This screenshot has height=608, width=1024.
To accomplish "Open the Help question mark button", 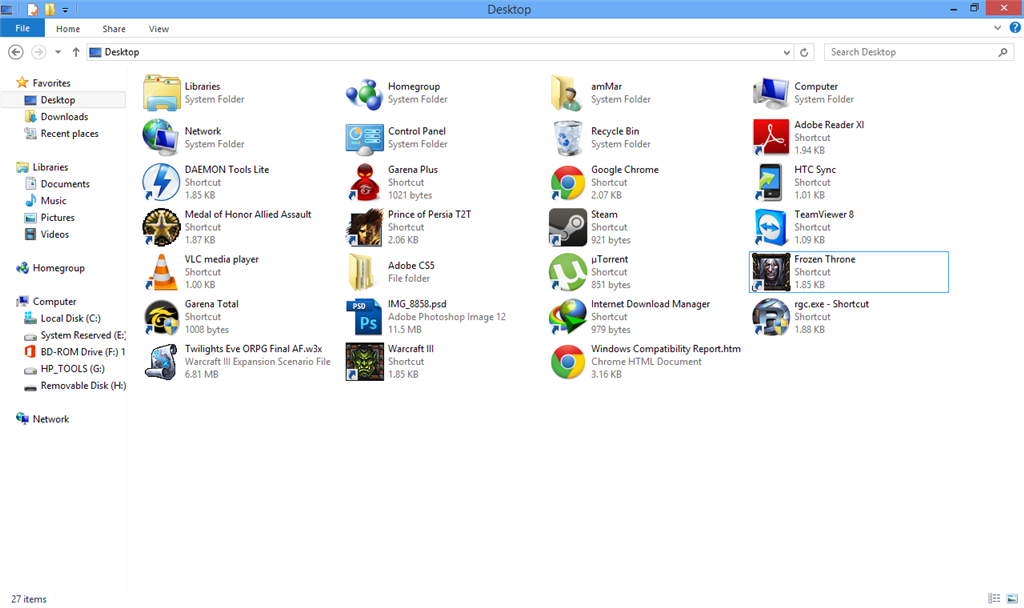I will tap(1015, 27).
